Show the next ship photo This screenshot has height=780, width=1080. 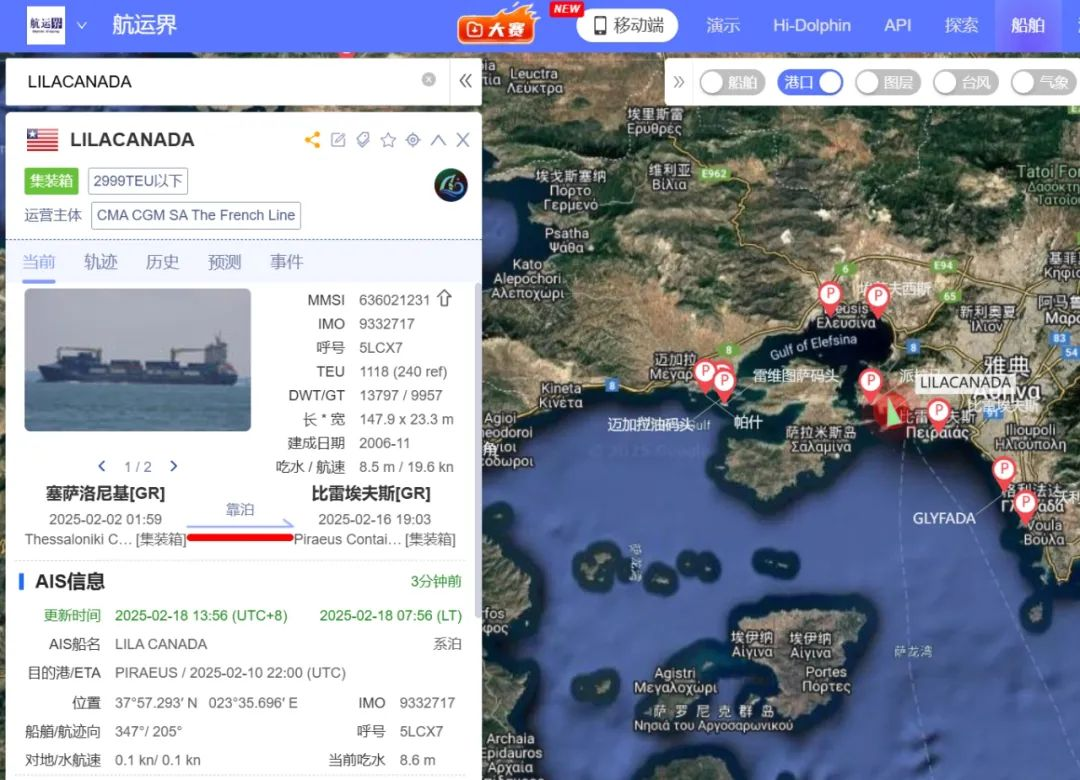[x=174, y=466]
